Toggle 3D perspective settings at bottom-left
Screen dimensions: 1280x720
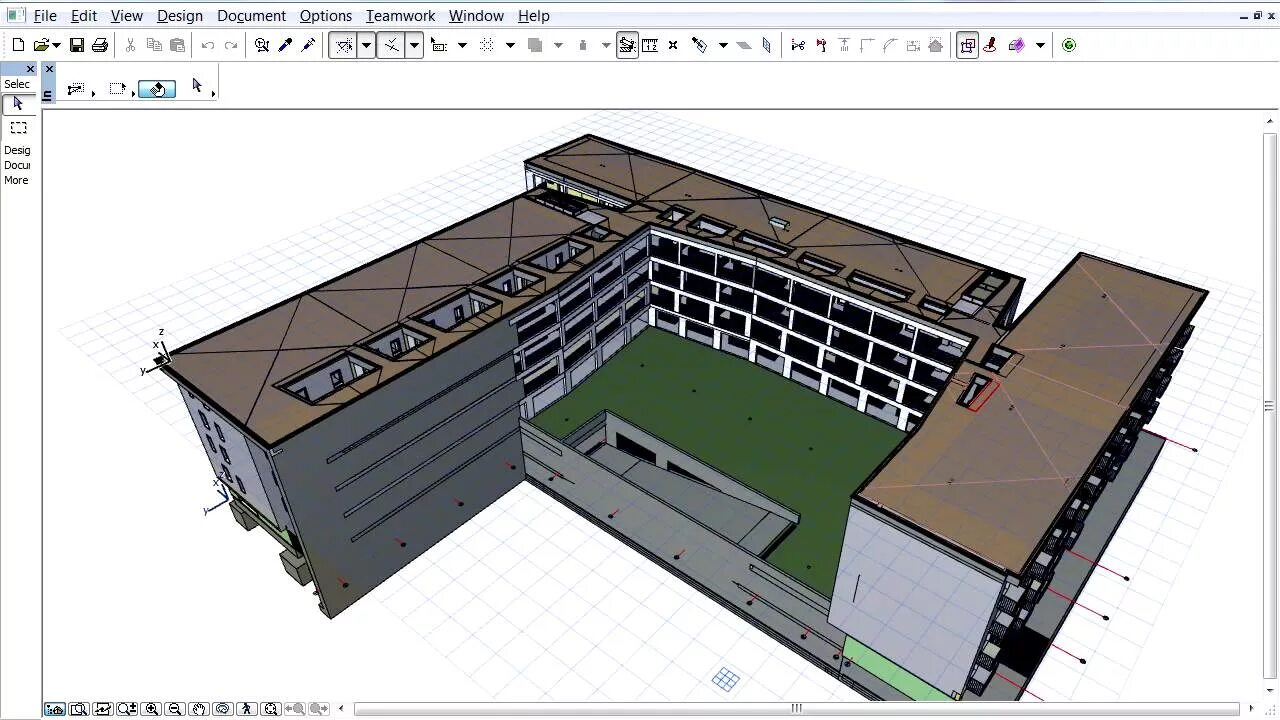(x=55, y=709)
